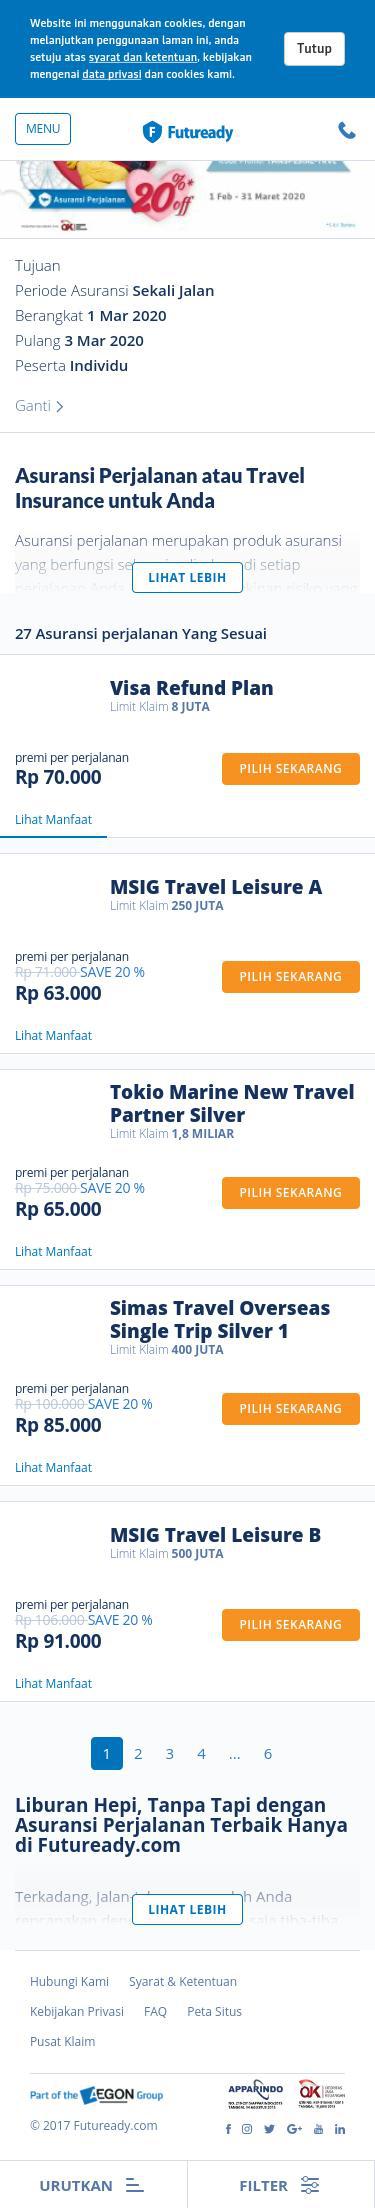Screen dimensions: 375x2208
Task: Open the syarat dan ketentuan link
Action: 143,58
